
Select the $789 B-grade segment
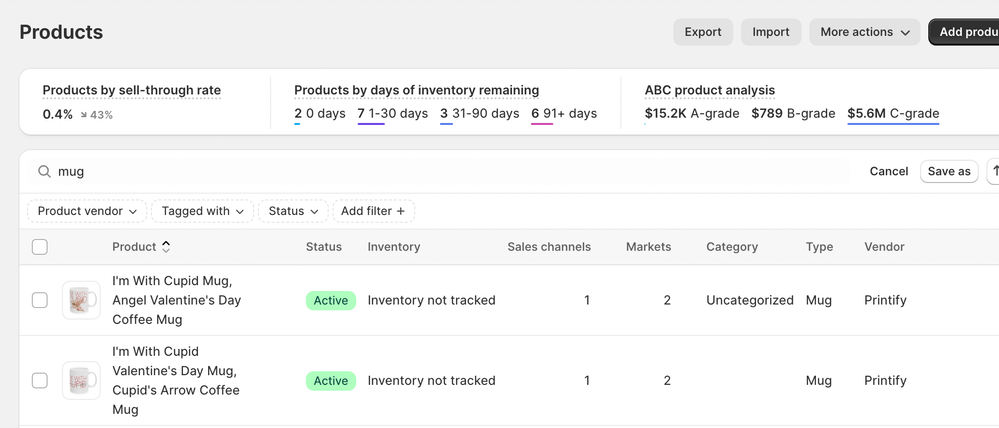pos(793,114)
